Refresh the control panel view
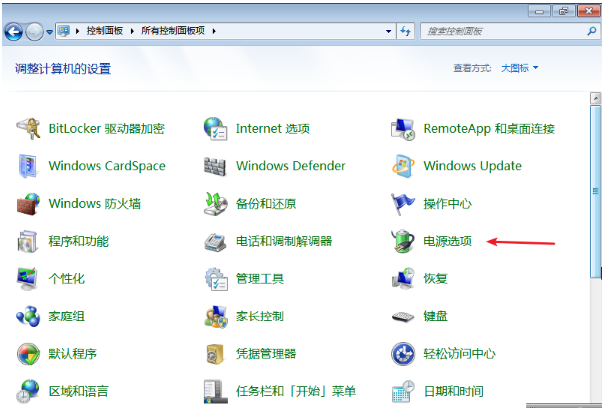This screenshot has height=408, width=604. point(406,31)
